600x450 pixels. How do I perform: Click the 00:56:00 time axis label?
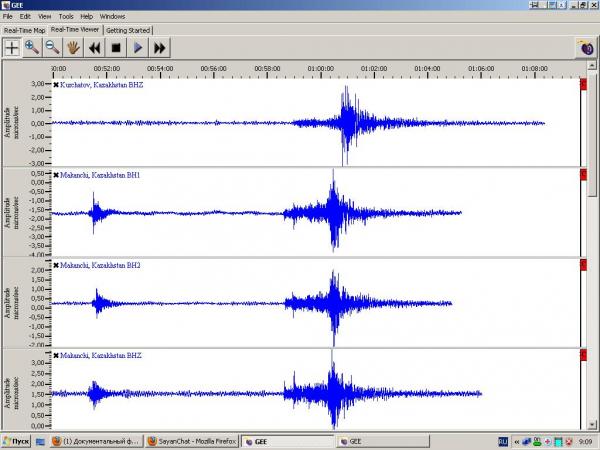pos(214,68)
